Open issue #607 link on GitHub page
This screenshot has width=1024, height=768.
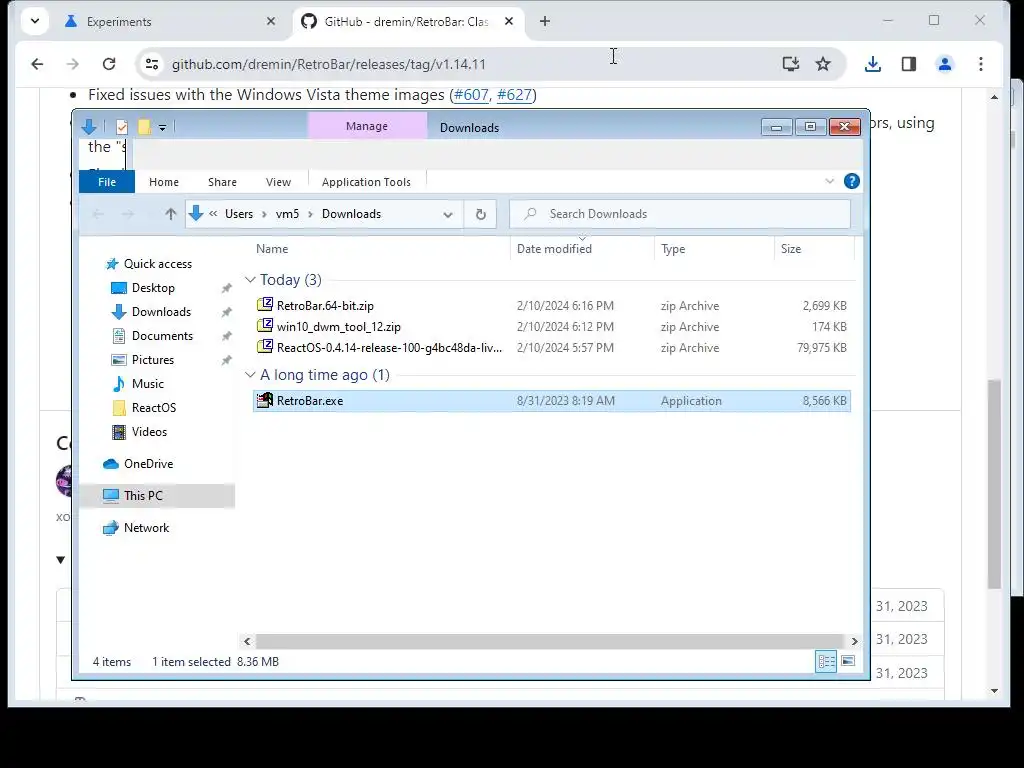(x=471, y=95)
